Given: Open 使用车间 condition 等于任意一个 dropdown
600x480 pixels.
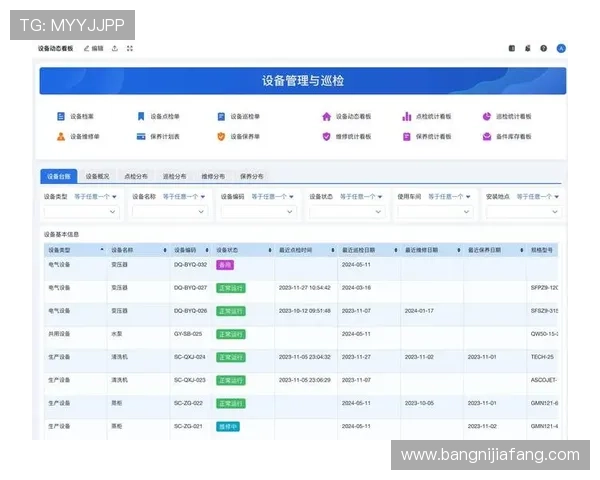Looking at the screenshot, I should click(449, 197).
